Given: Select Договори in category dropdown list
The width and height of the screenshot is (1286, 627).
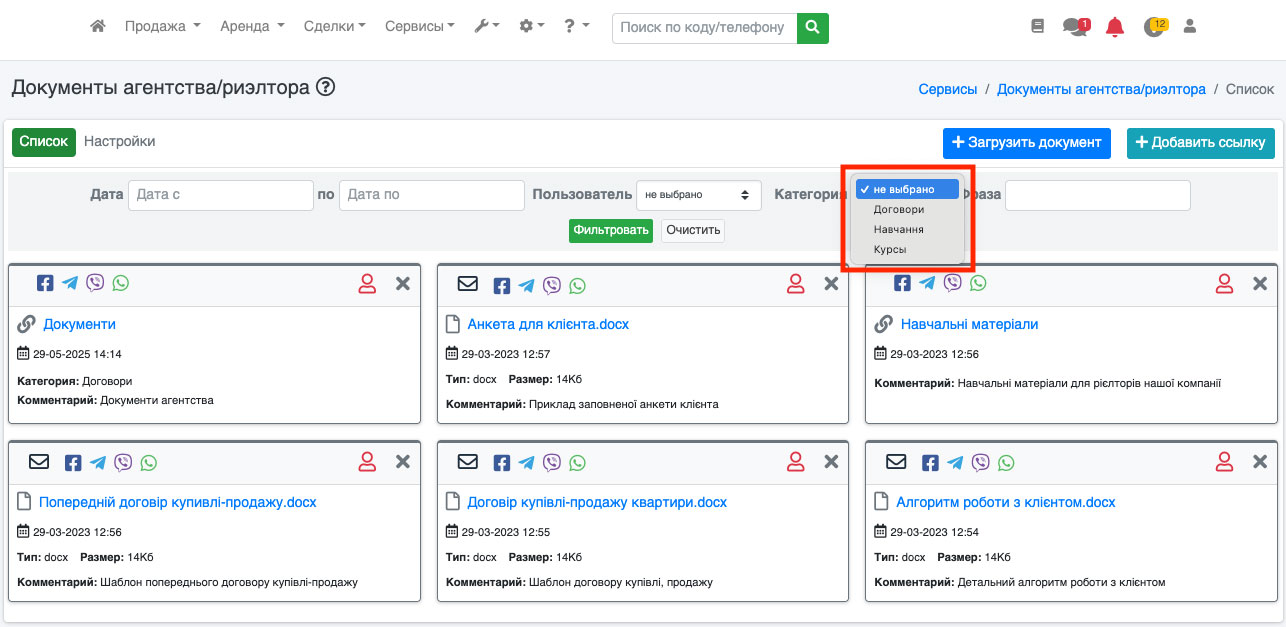Looking at the screenshot, I should (x=898, y=210).
